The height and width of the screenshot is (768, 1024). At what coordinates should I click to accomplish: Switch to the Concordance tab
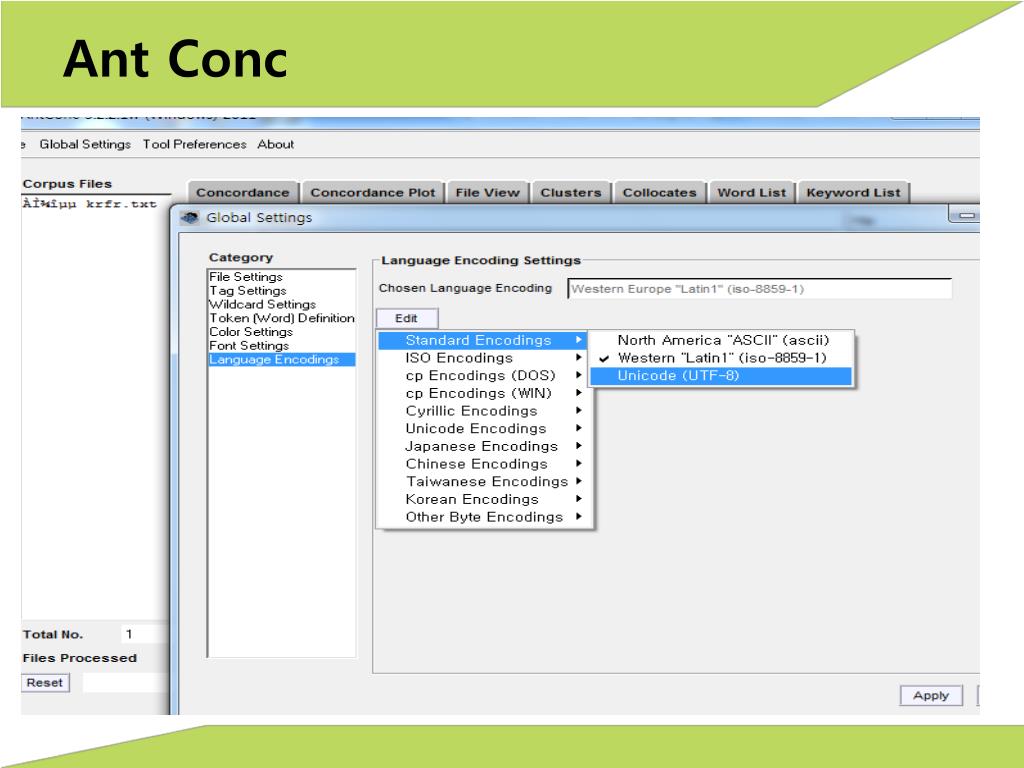(242, 193)
